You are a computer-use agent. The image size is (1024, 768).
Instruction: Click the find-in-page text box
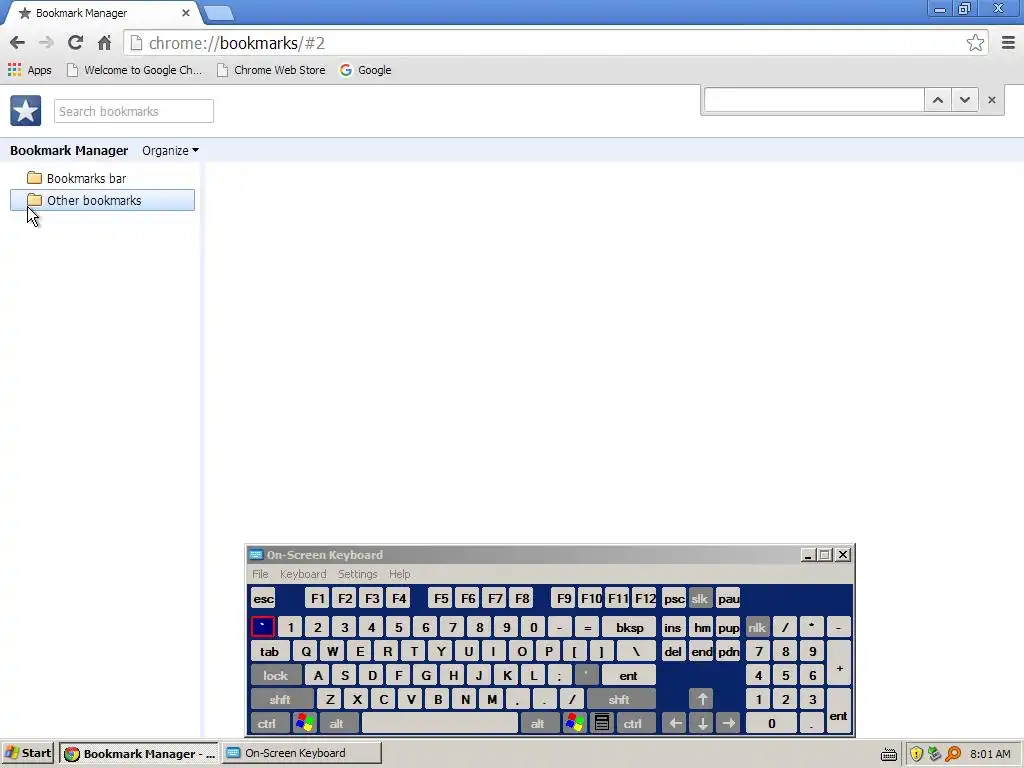pos(814,100)
